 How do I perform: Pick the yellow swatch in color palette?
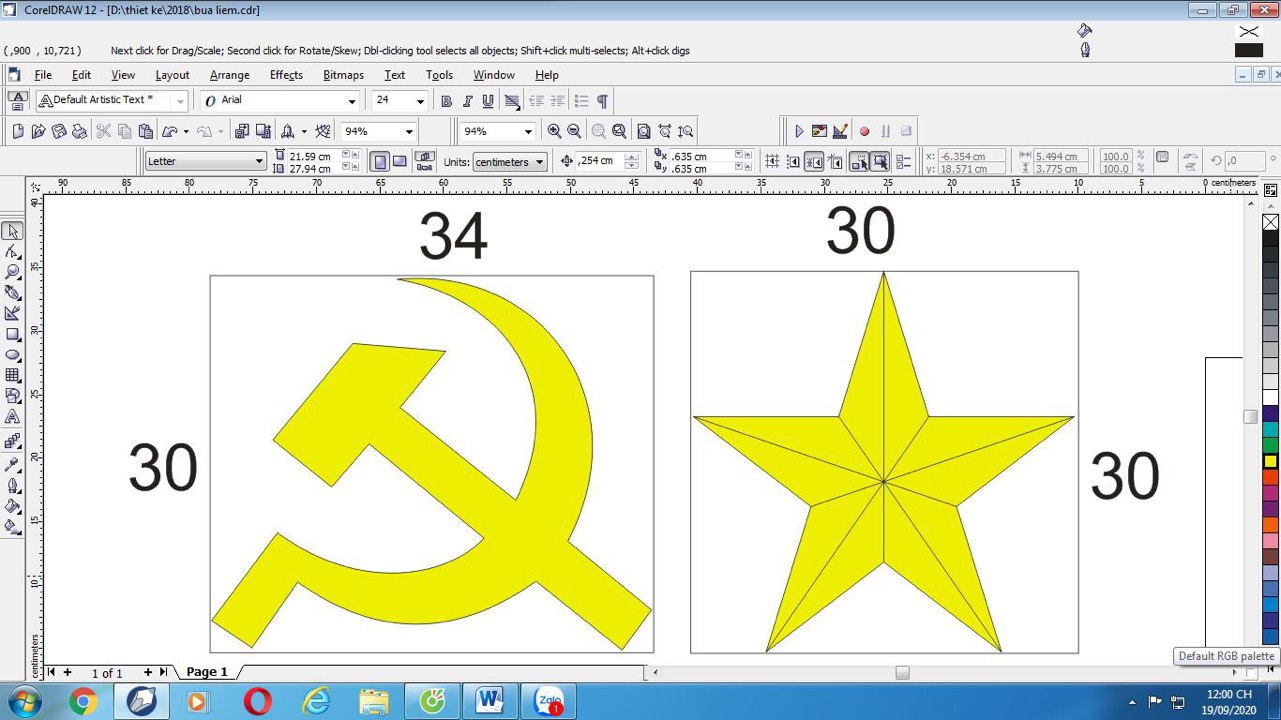point(1270,461)
